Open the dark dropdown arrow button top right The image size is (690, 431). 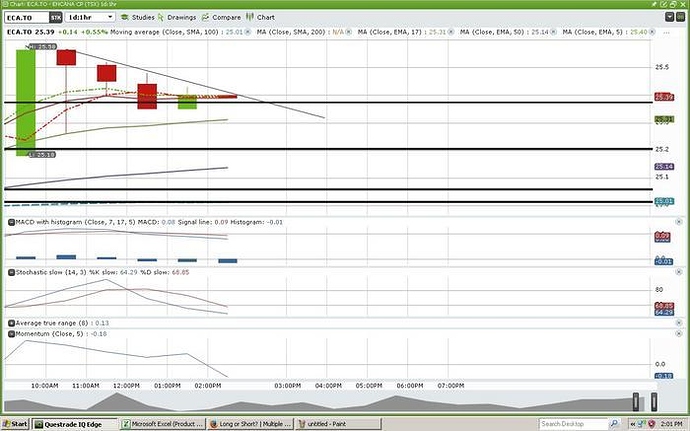(x=669, y=17)
